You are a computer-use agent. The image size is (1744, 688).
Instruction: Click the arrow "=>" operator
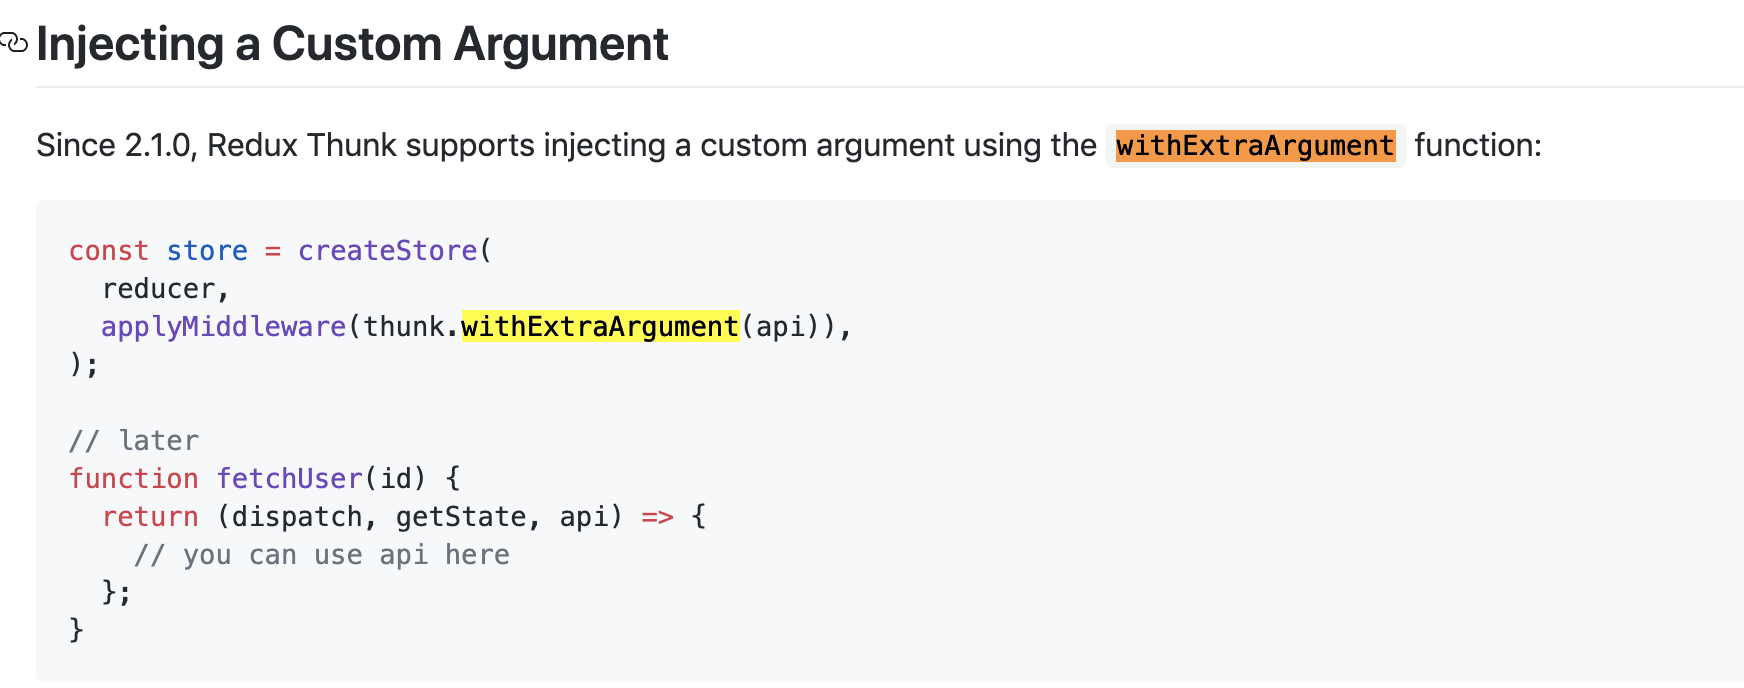tap(657, 517)
